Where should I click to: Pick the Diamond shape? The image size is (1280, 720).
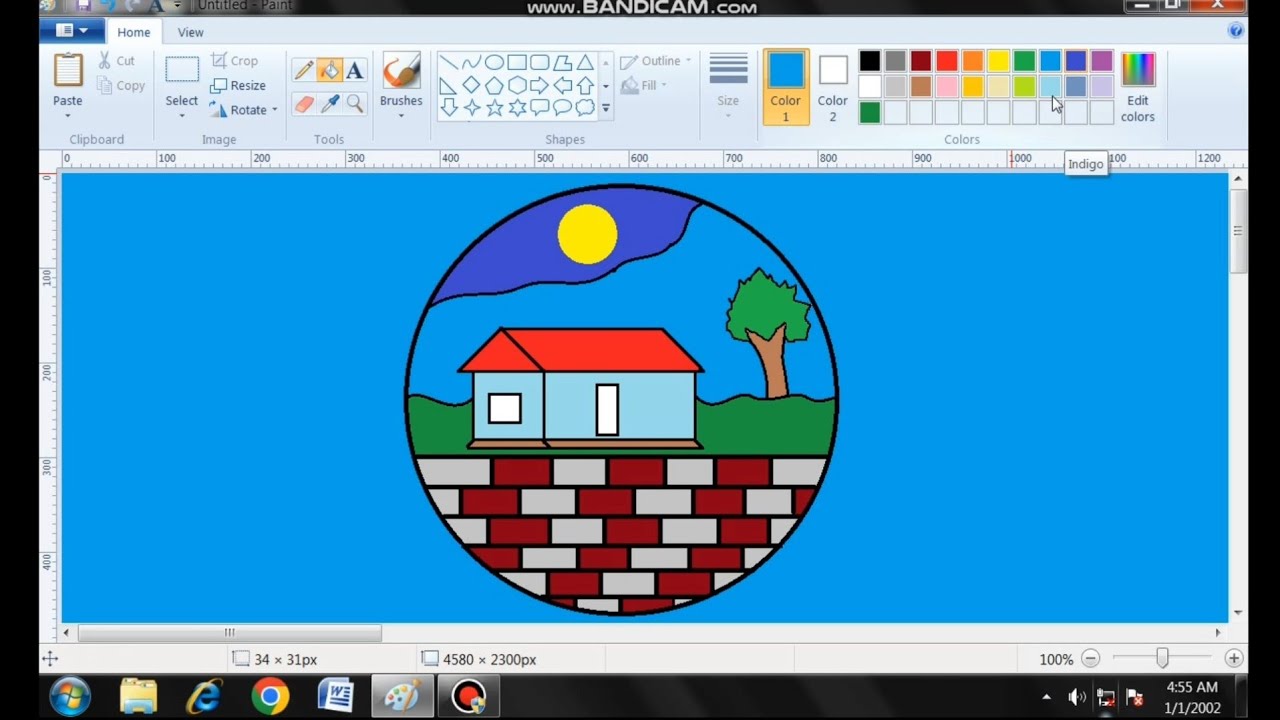click(472, 85)
